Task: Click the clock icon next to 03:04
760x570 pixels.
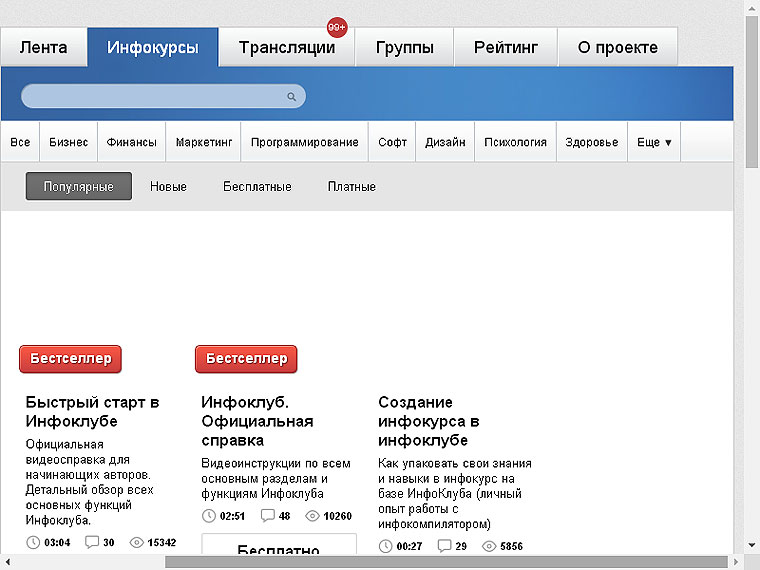Action: tap(32, 542)
